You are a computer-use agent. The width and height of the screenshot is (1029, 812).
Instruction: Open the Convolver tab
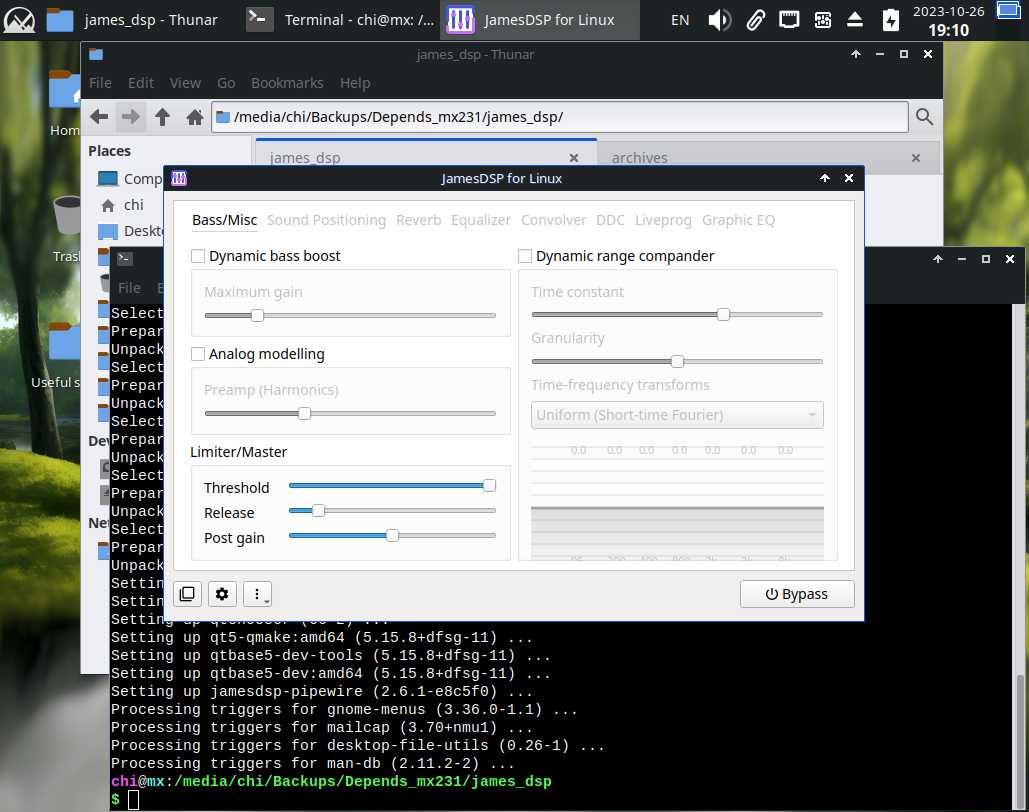[x=553, y=220]
